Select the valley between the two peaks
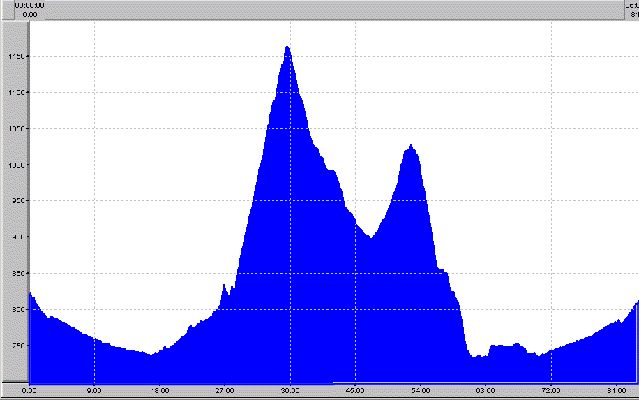 [370, 238]
